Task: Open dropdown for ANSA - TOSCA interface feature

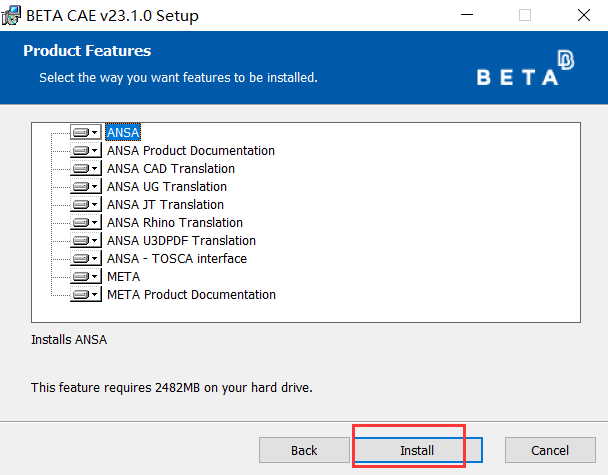Action: 86,258
